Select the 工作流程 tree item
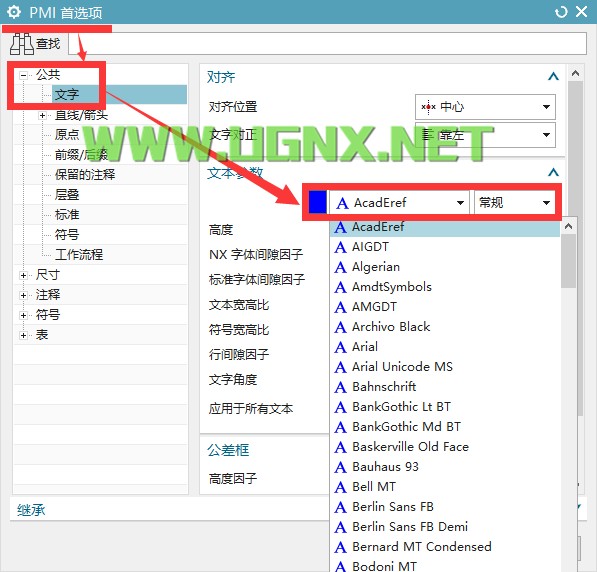 pos(79,254)
